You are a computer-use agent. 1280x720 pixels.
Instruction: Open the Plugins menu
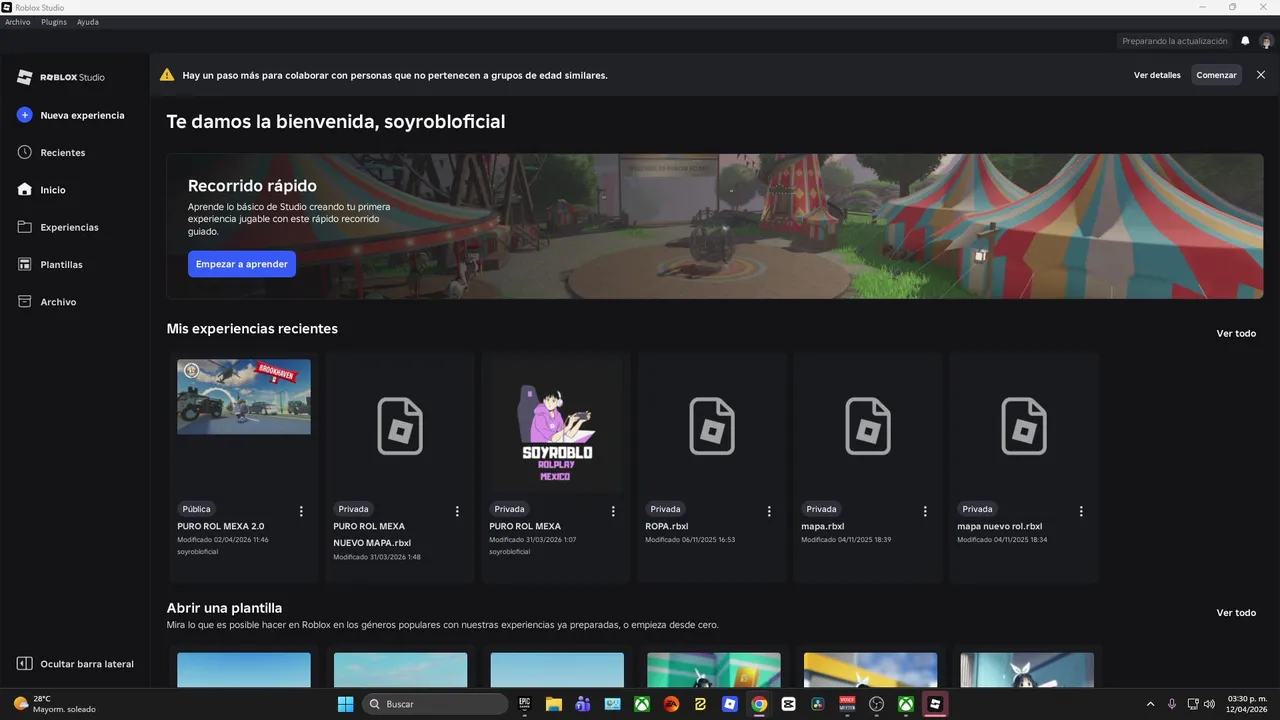point(54,22)
